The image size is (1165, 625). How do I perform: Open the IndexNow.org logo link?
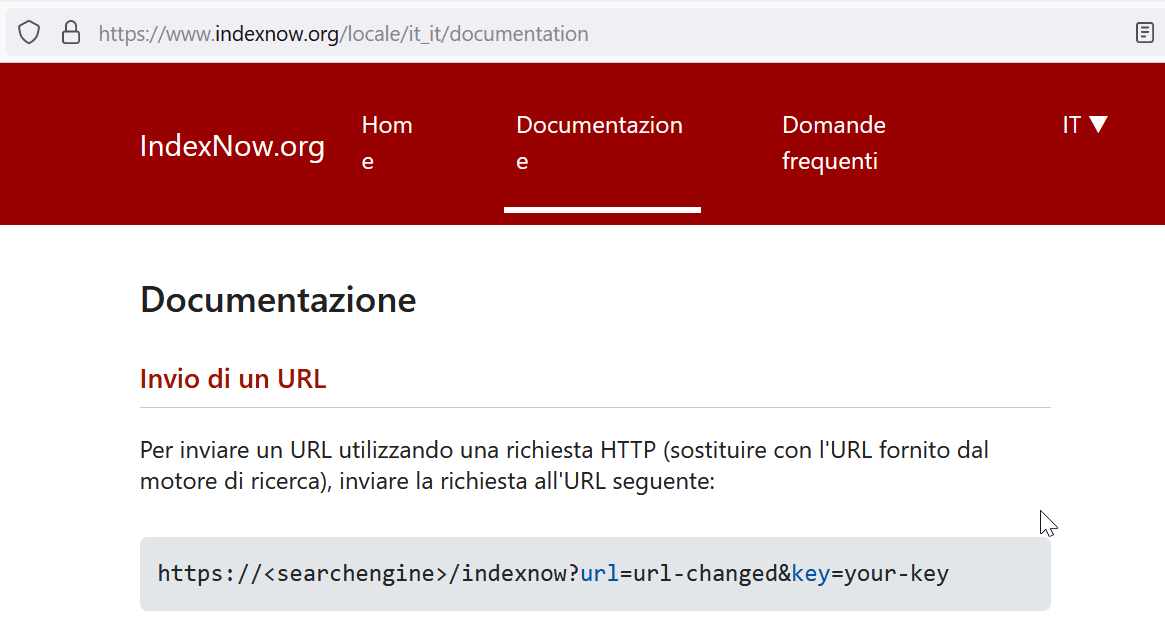[x=232, y=146]
